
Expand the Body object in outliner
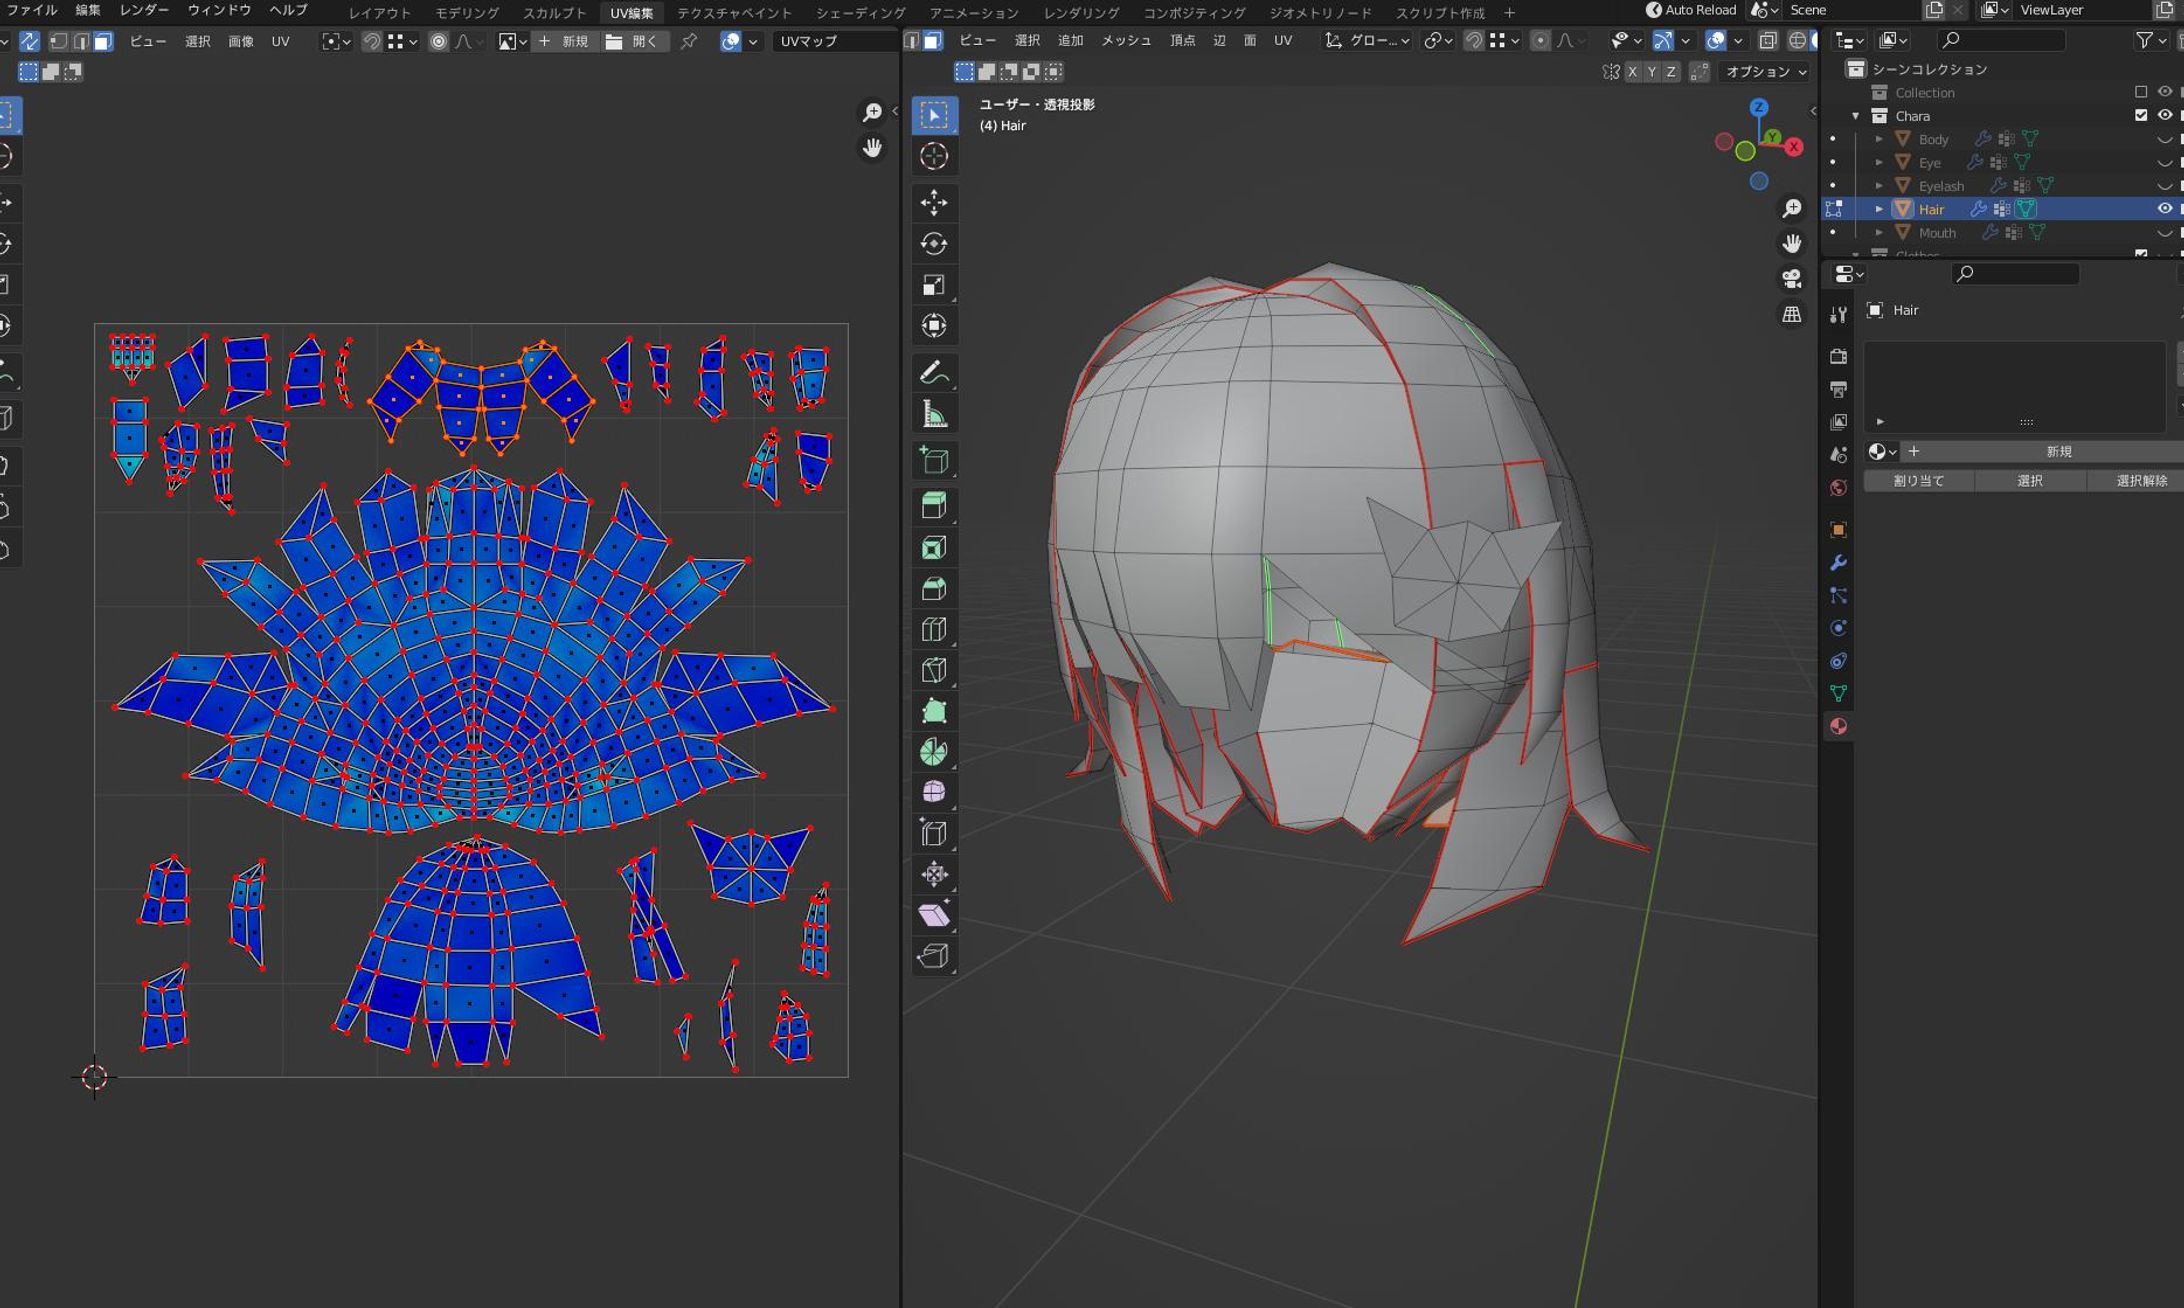tap(1879, 139)
